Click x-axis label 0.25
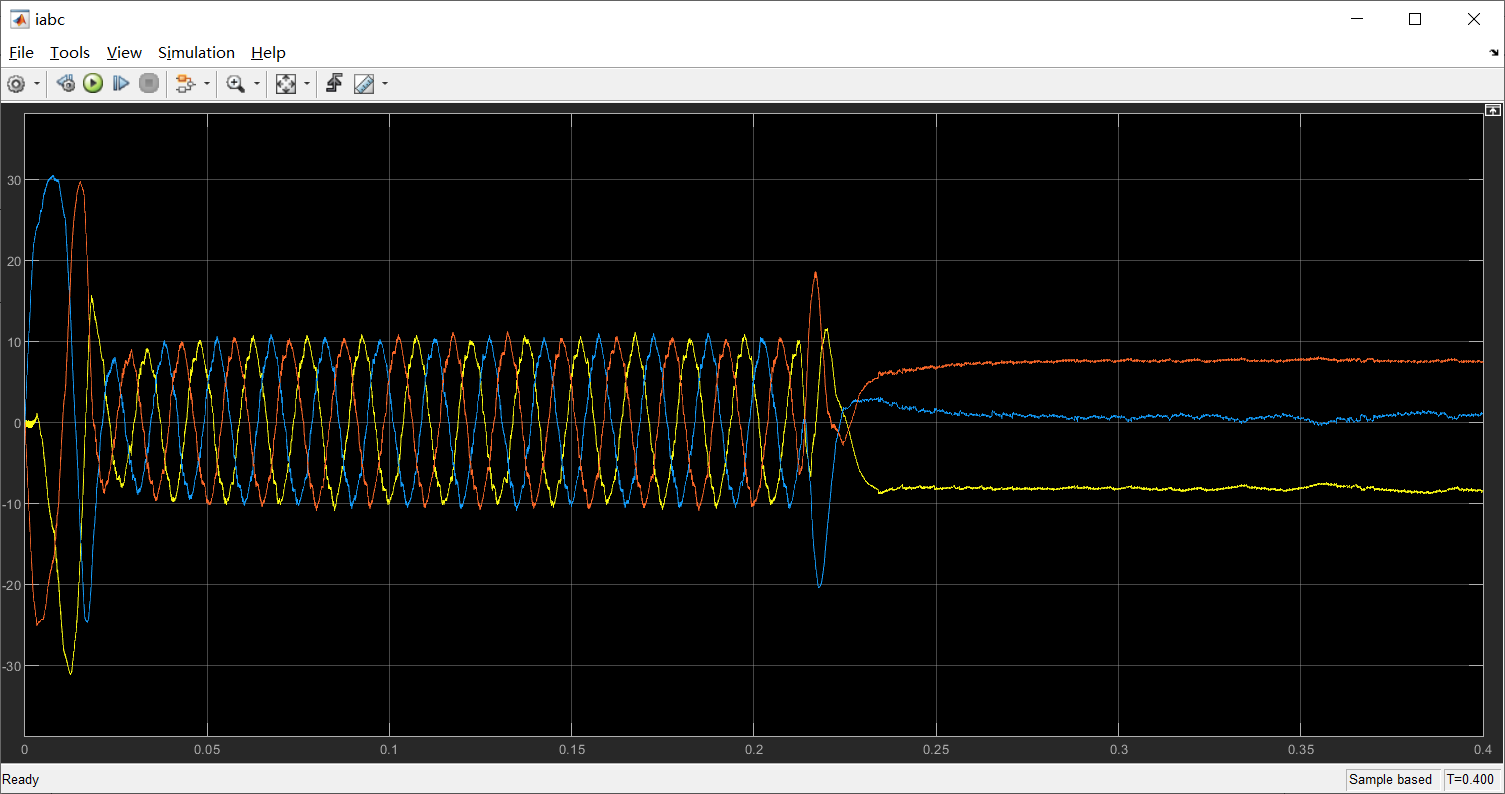Viewport: 1505px width, 794px height. tap(937, 749)
